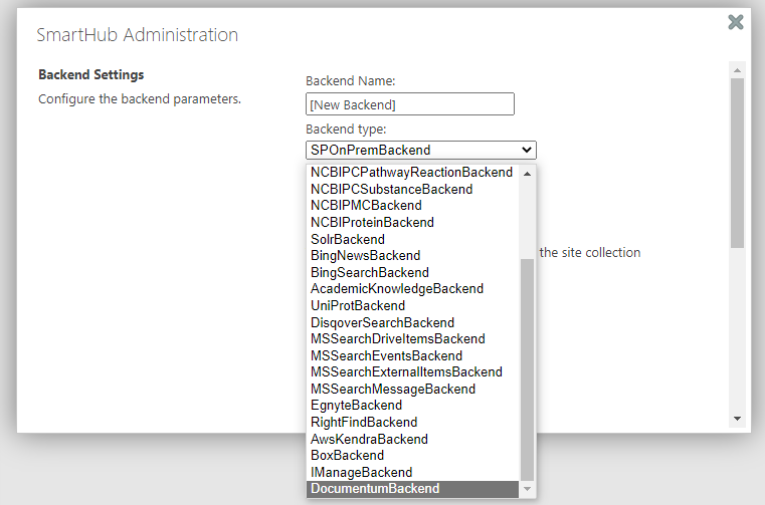Screen dimensions: 765x505
Task: Click the dropdown list scroll-up arrow
Action: 527,173
